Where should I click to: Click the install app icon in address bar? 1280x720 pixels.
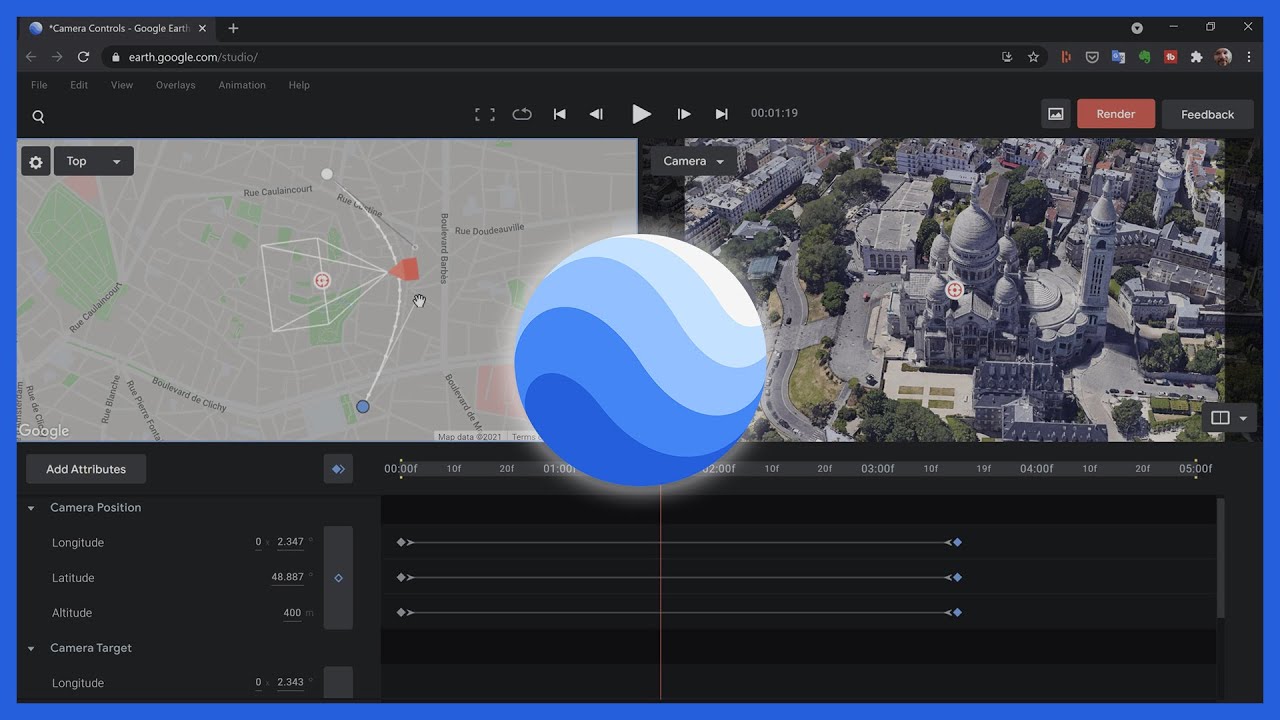[1007, 57]
